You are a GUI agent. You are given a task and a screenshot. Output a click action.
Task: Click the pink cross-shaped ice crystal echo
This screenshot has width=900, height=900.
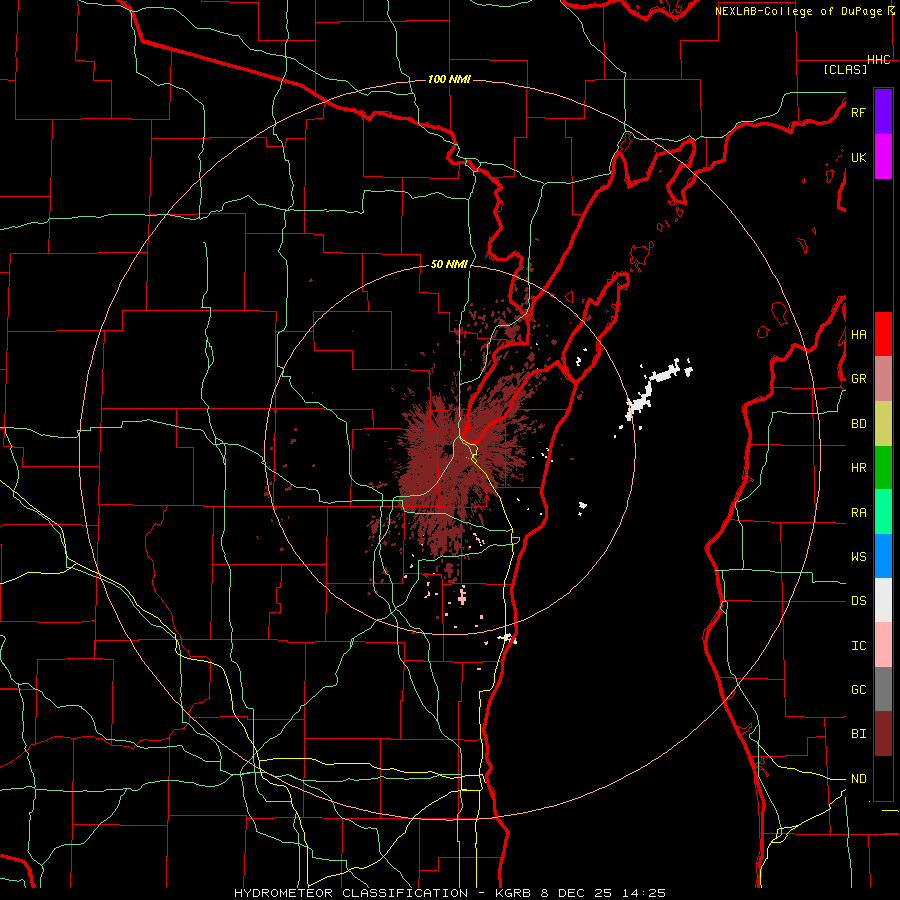pyautogui.click(x=462, y=597)
